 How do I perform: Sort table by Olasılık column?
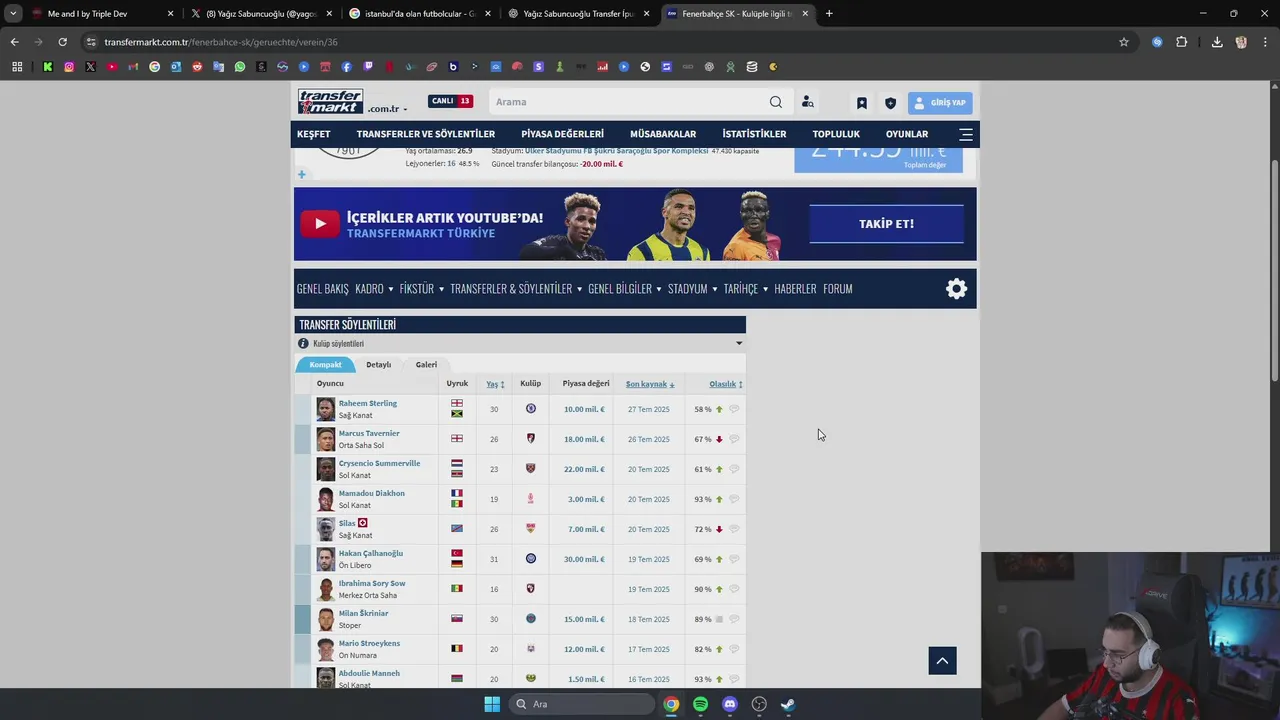(725, 384)
